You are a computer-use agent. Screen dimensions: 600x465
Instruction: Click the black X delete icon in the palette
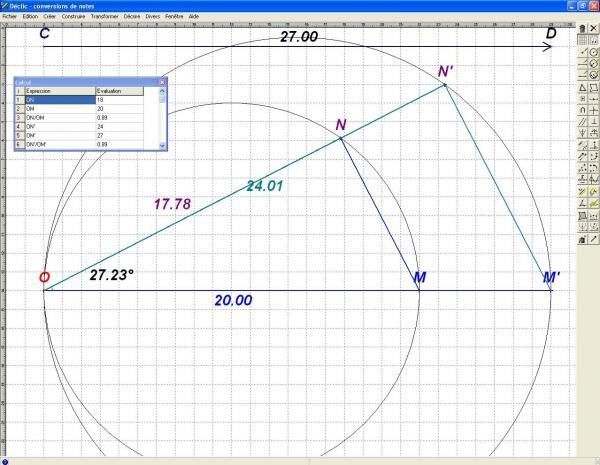593,28
